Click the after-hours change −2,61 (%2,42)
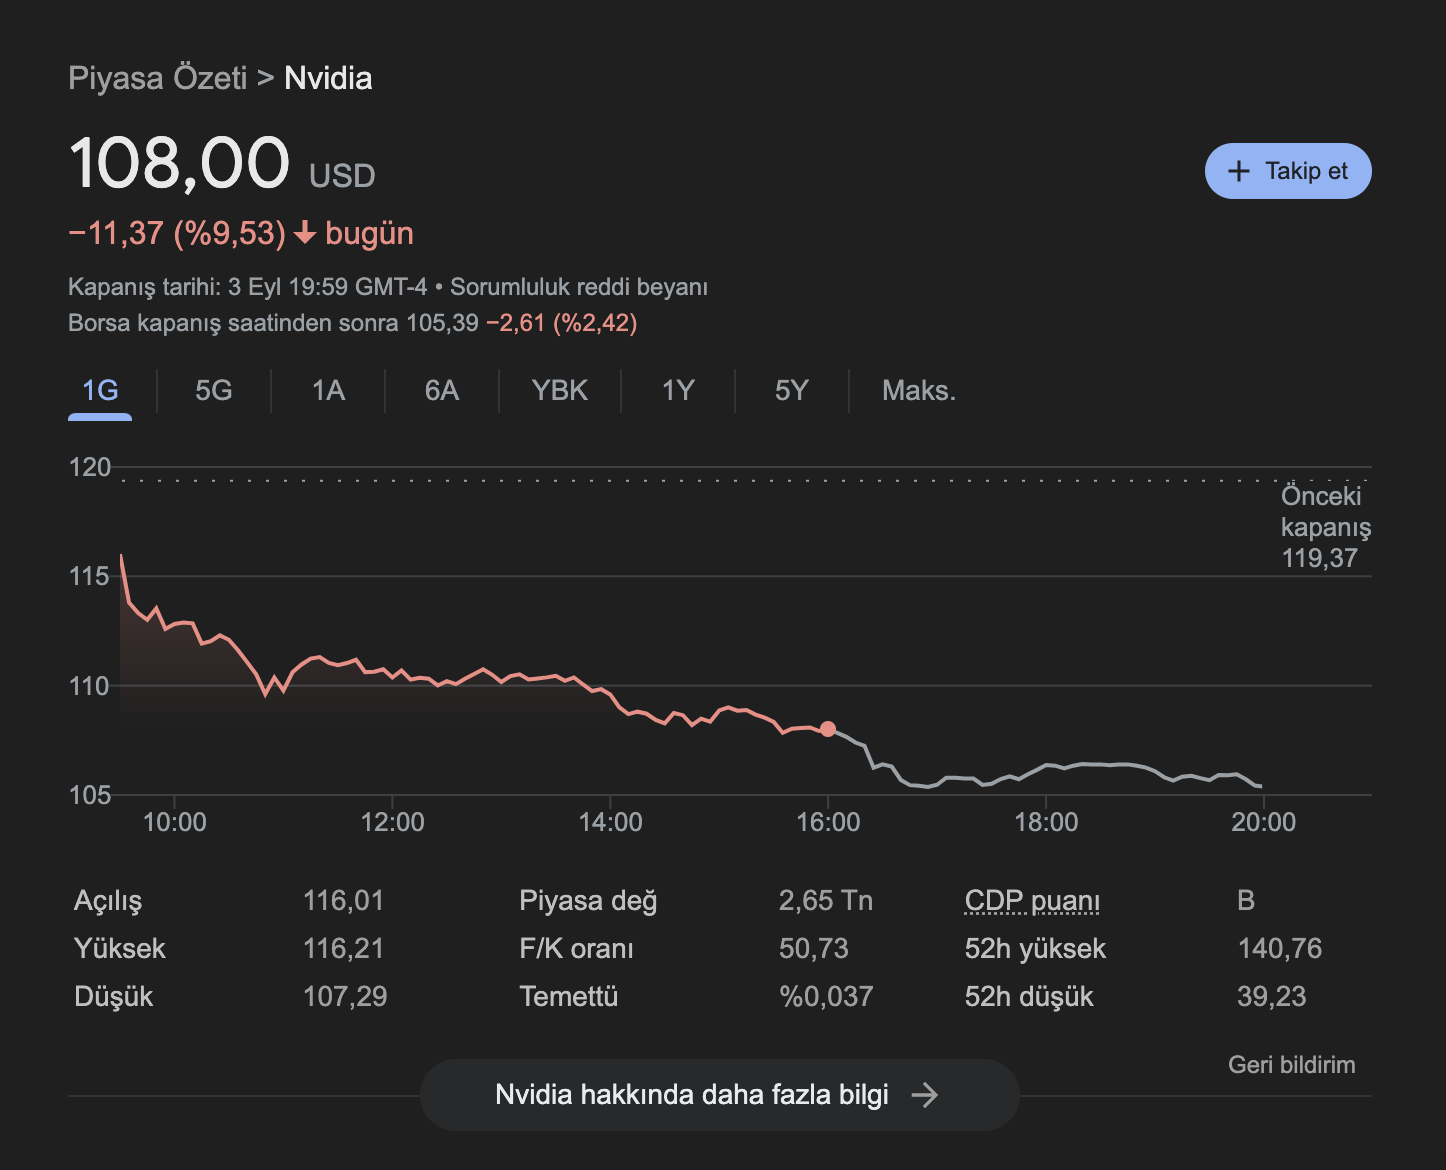This screenshot has height=1170, width=1446. click(562, 323)
